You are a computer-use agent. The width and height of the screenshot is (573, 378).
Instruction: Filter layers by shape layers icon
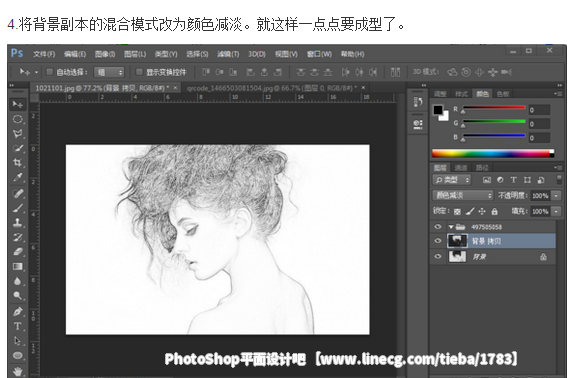pyautogui.click(x=527, y=180)
